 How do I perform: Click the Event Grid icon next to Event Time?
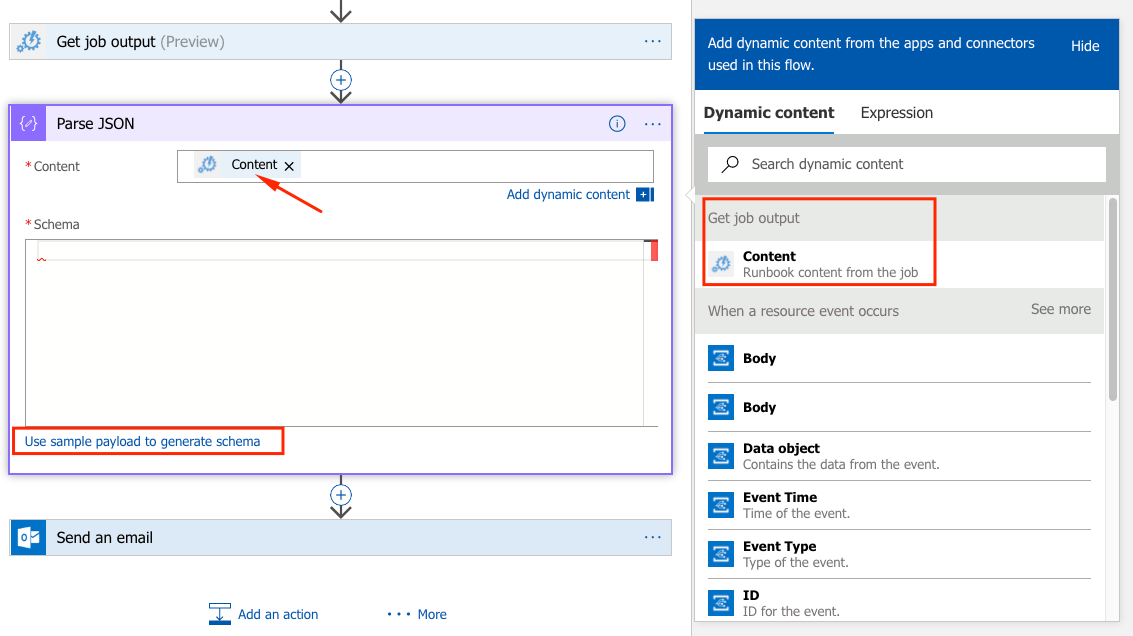pyautogui.click(x=721, y=504)
